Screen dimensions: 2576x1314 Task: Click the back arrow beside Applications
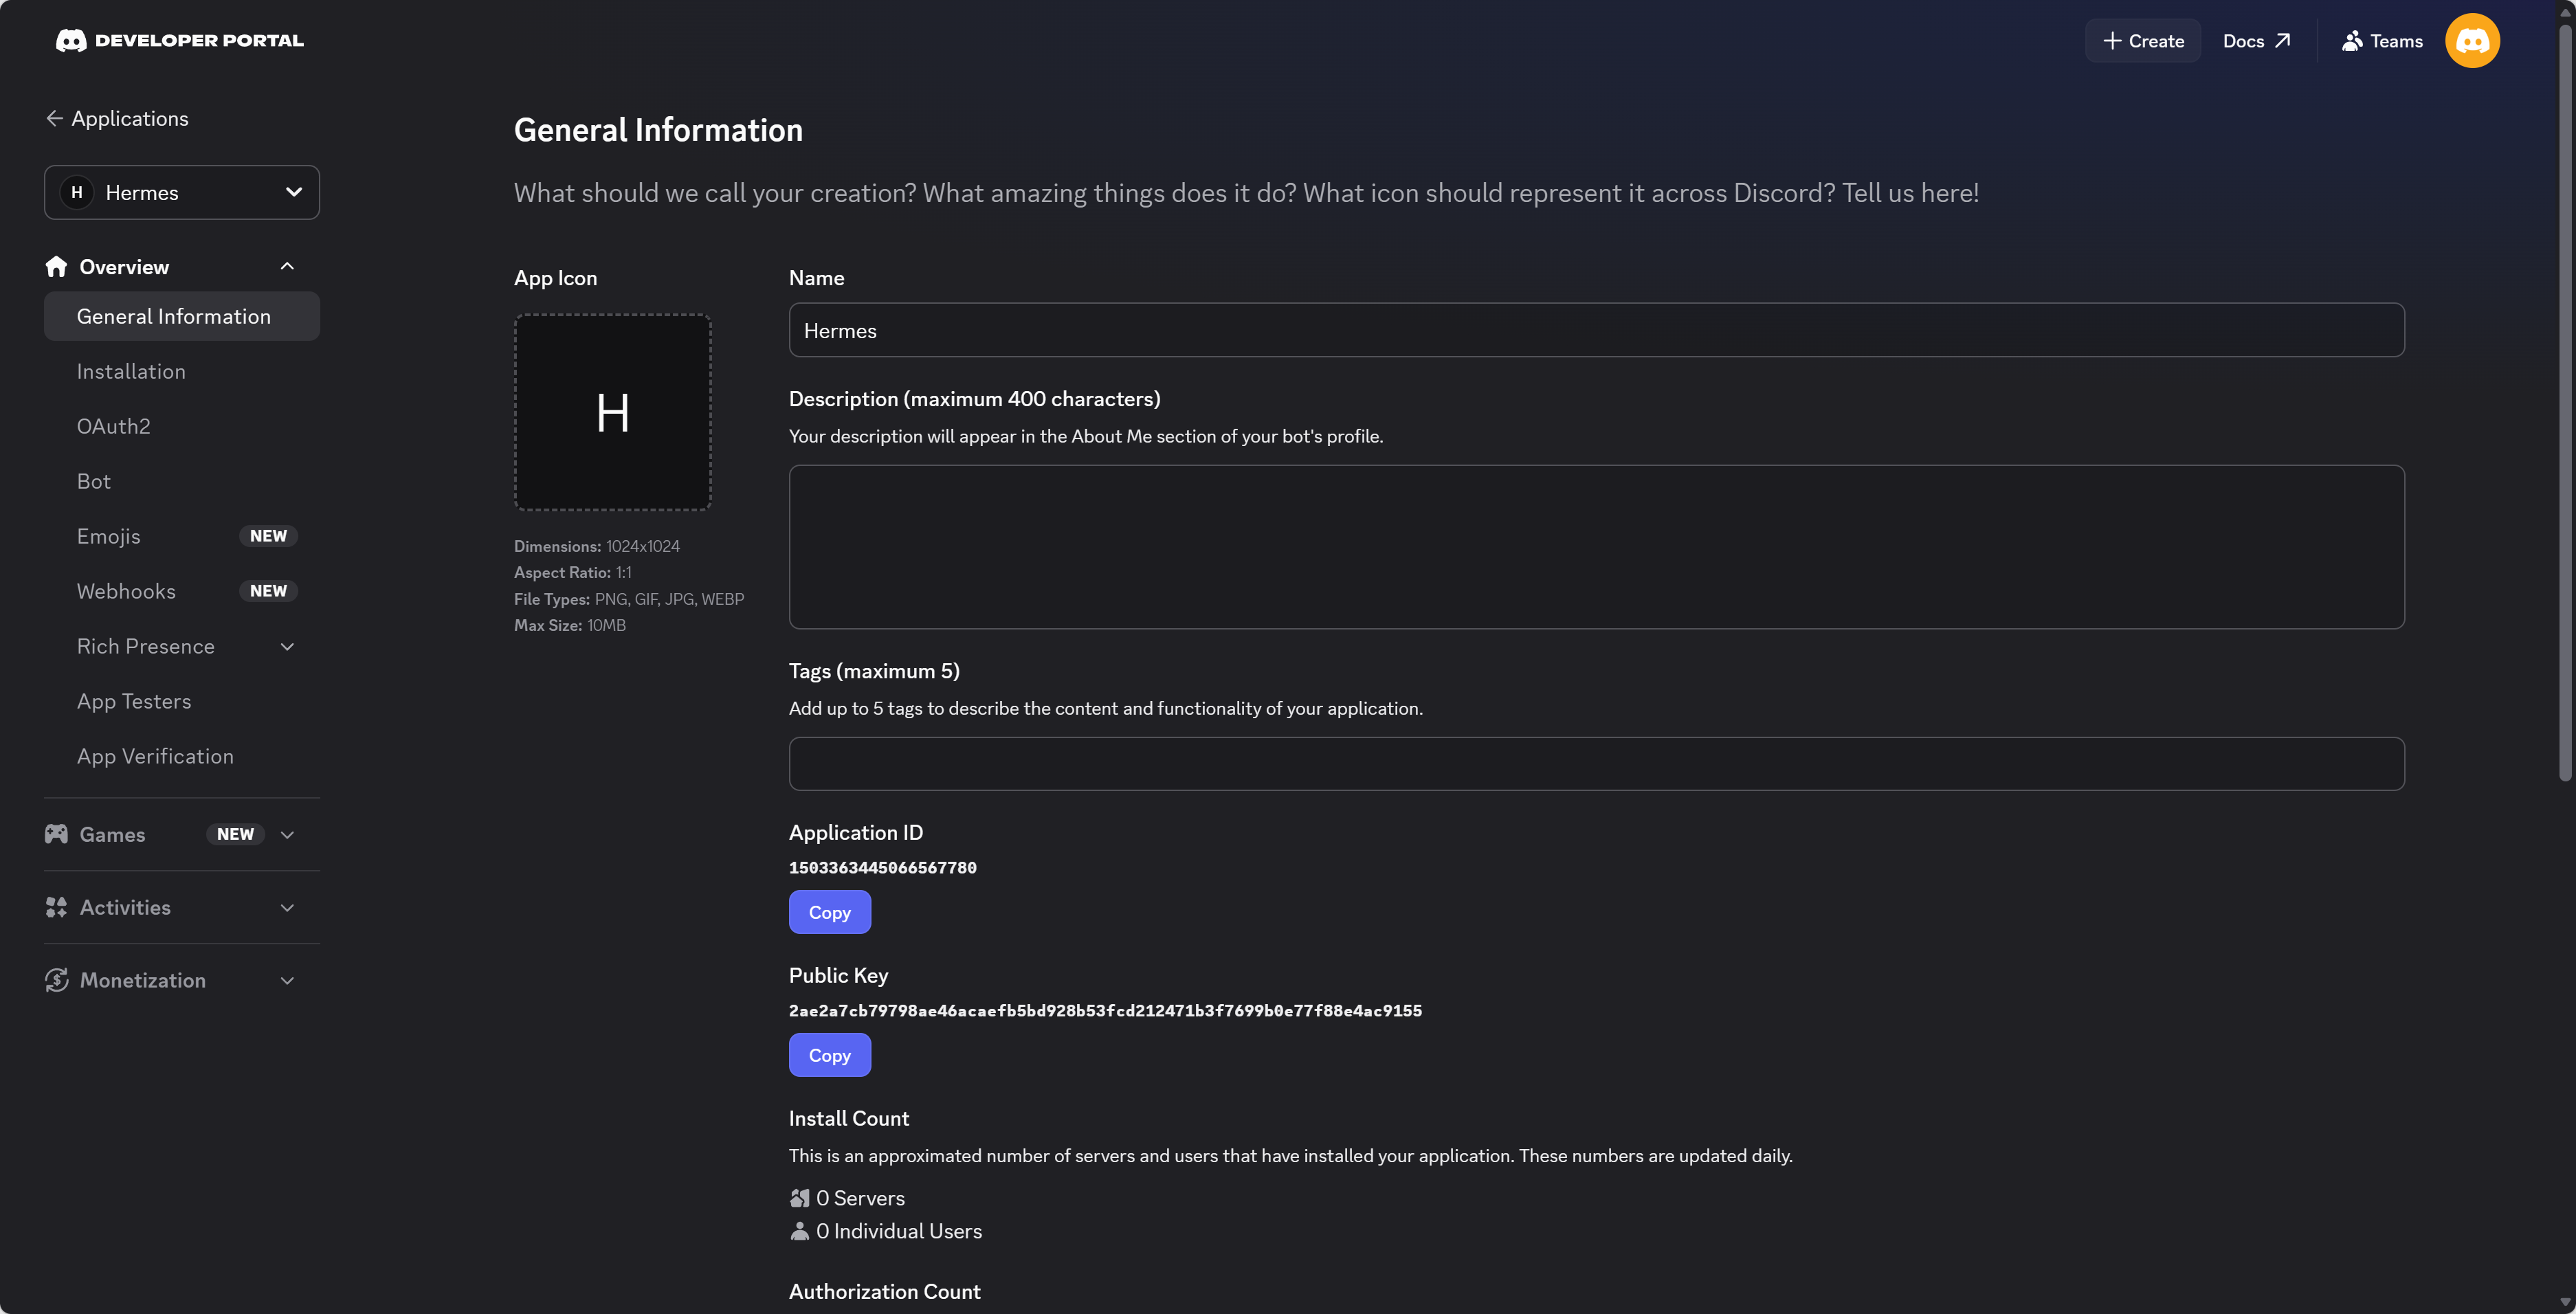[x=55, y=118]
